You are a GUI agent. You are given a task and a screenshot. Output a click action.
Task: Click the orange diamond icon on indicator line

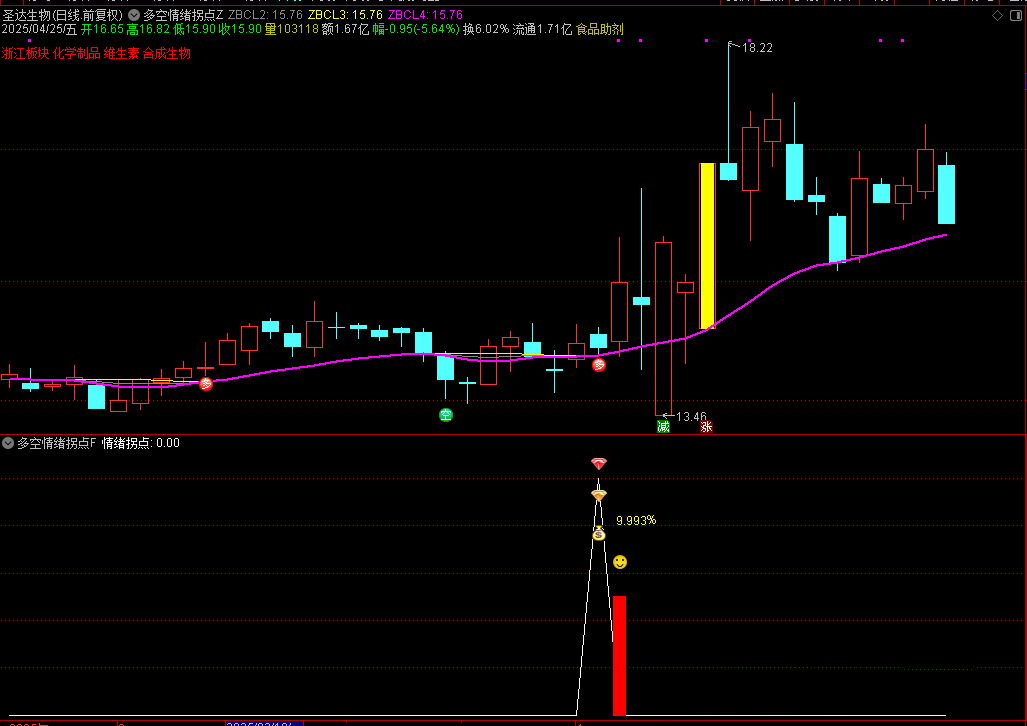click(x=598, y=495)
